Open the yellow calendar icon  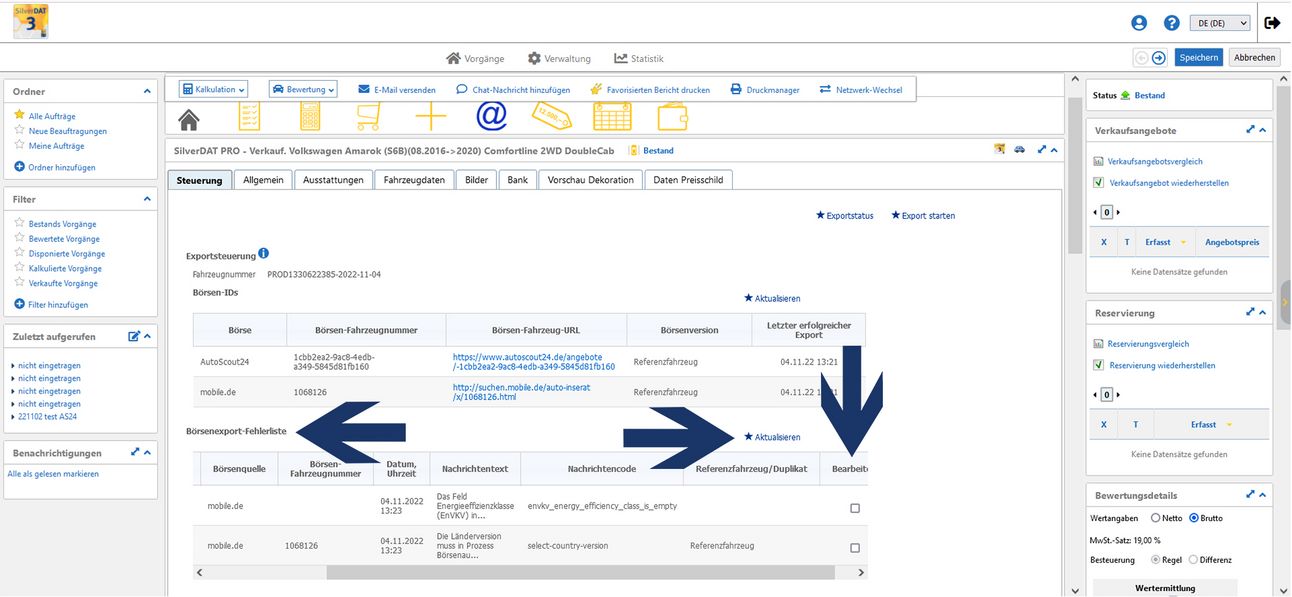612,117
